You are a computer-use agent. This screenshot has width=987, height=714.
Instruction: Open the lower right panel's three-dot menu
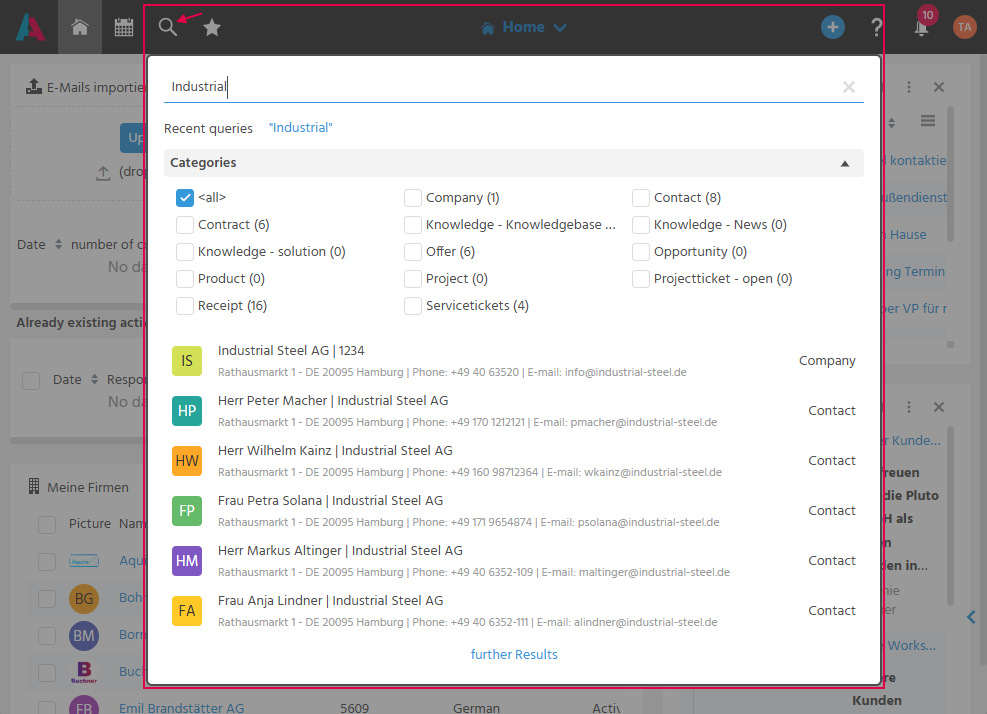click(x=909, y=407)
